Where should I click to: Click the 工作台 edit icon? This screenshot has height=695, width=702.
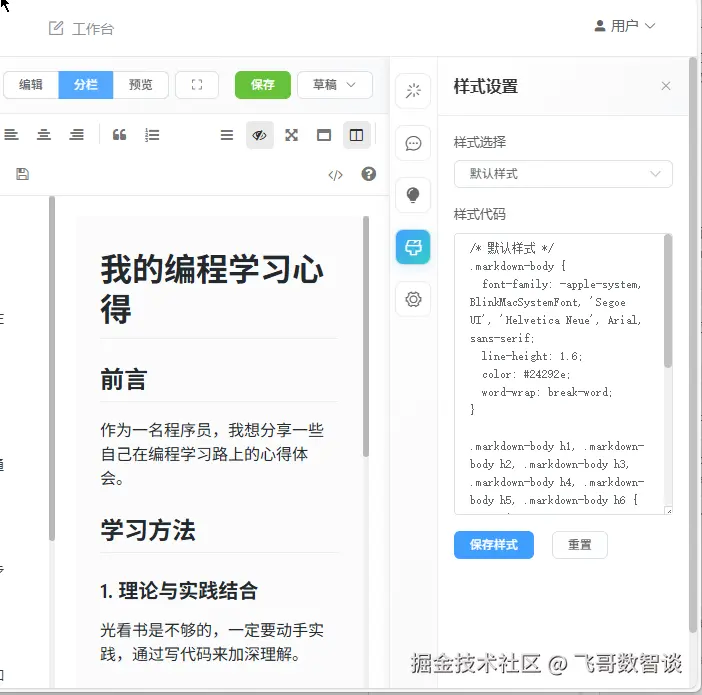[x=56, y=28]
